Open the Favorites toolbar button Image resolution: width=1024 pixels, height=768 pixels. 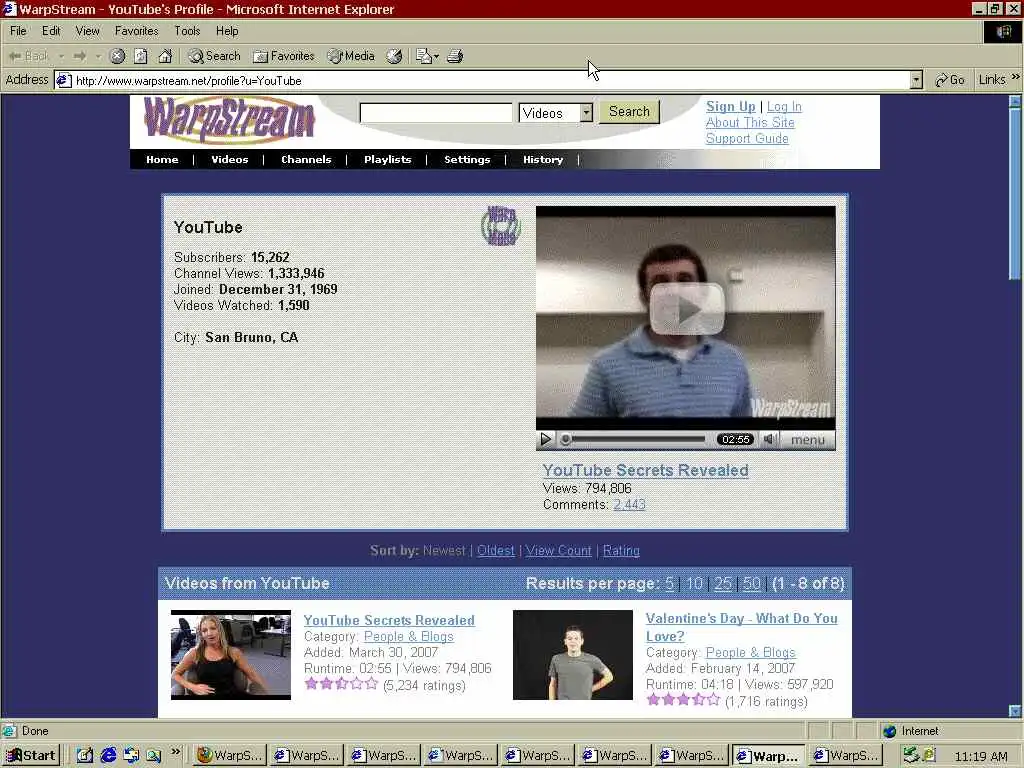(x=283, y=56)
